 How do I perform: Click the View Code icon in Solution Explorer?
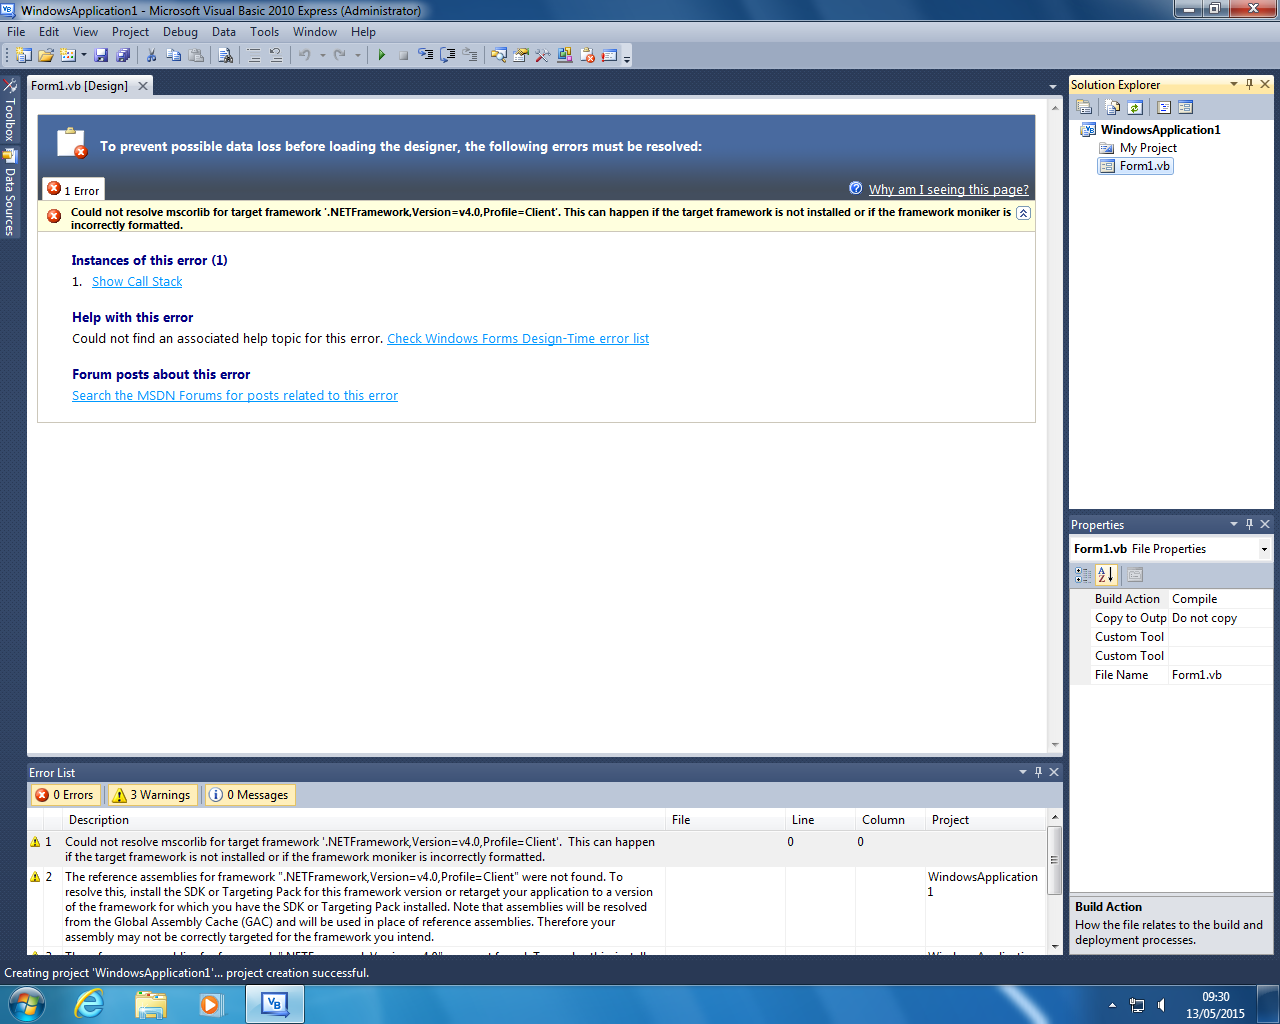(1163, 107)
